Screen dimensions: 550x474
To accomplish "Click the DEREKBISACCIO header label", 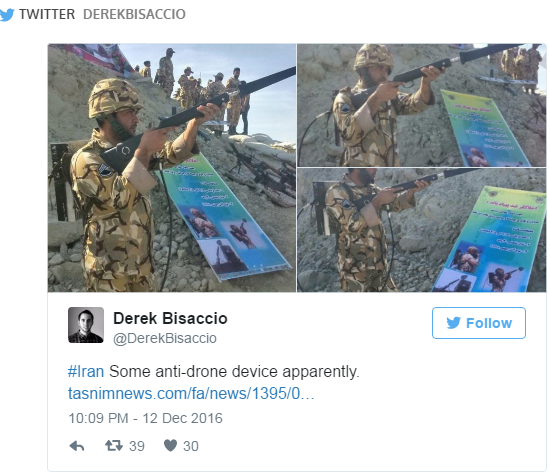I will (x=134, y=14).
